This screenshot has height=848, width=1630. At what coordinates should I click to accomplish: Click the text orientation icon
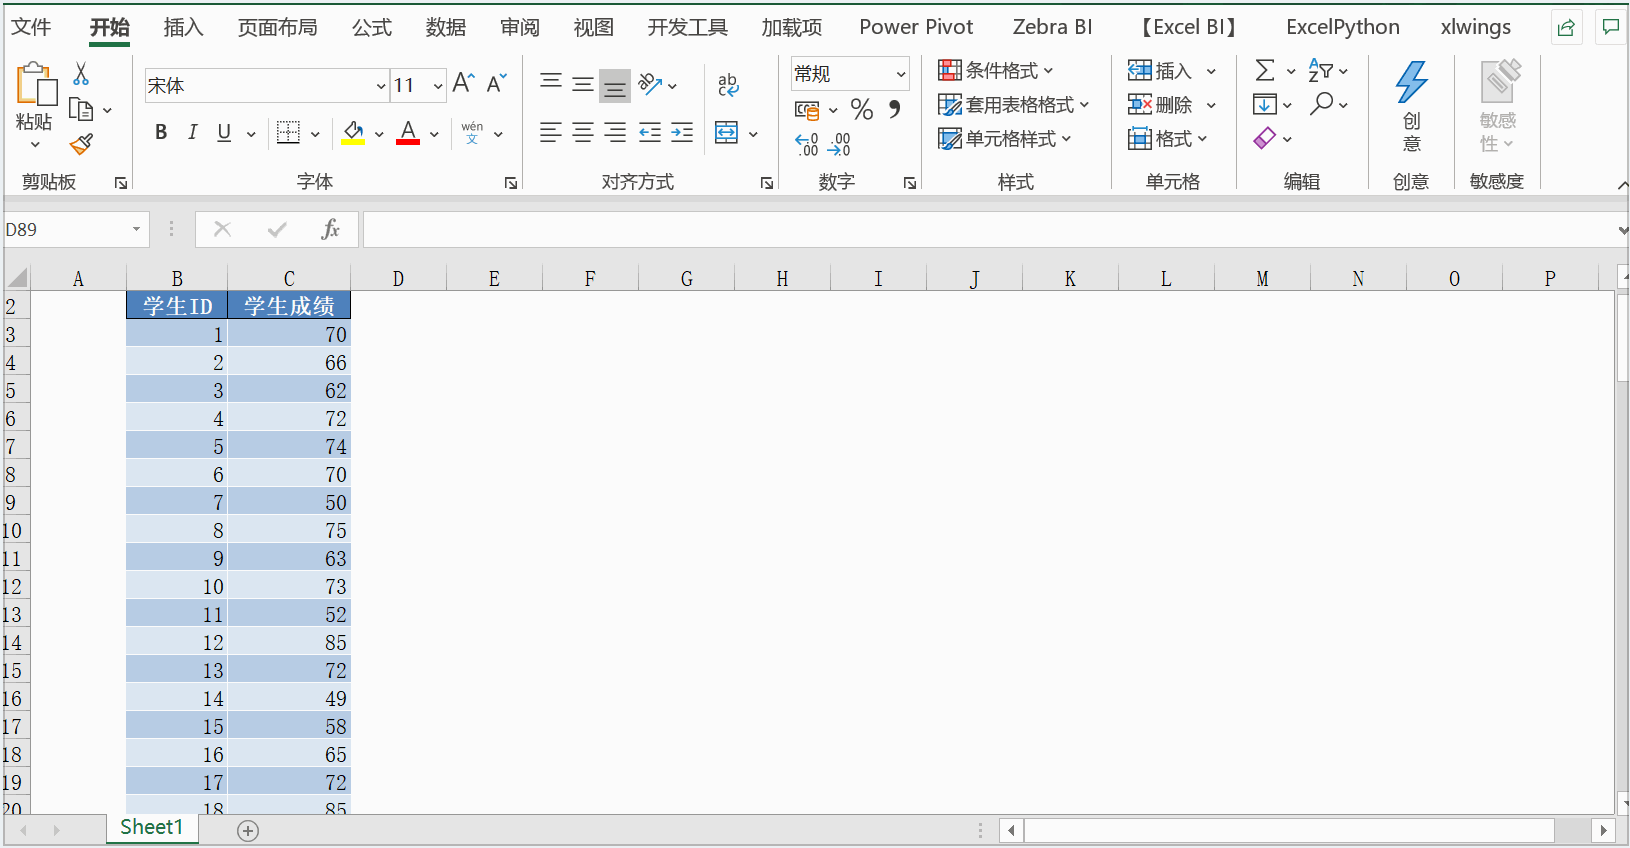pyautogui.click(x=650, y=83)
